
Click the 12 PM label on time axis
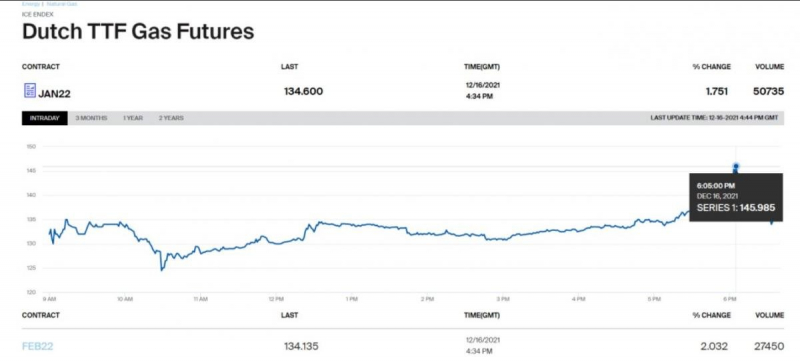276,299
